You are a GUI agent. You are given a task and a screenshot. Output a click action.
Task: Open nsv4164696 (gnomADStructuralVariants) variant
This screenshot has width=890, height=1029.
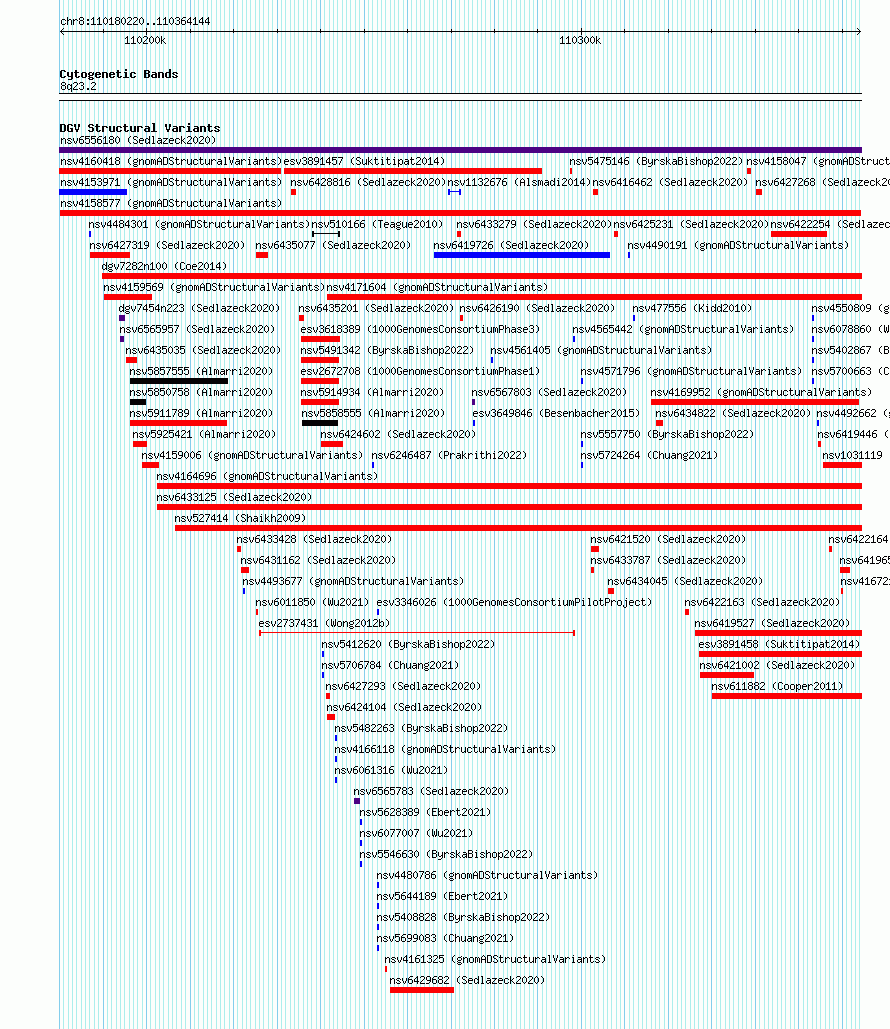[267, 476]
